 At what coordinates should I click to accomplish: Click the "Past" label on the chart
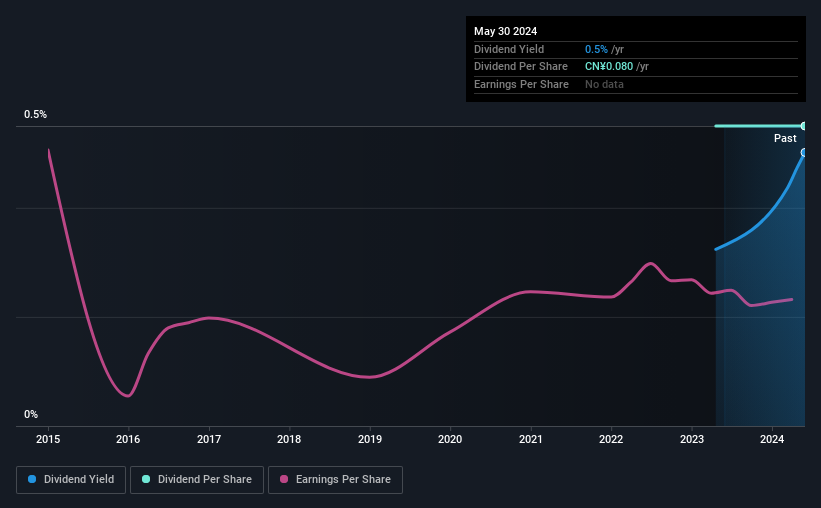coord(785,138)
